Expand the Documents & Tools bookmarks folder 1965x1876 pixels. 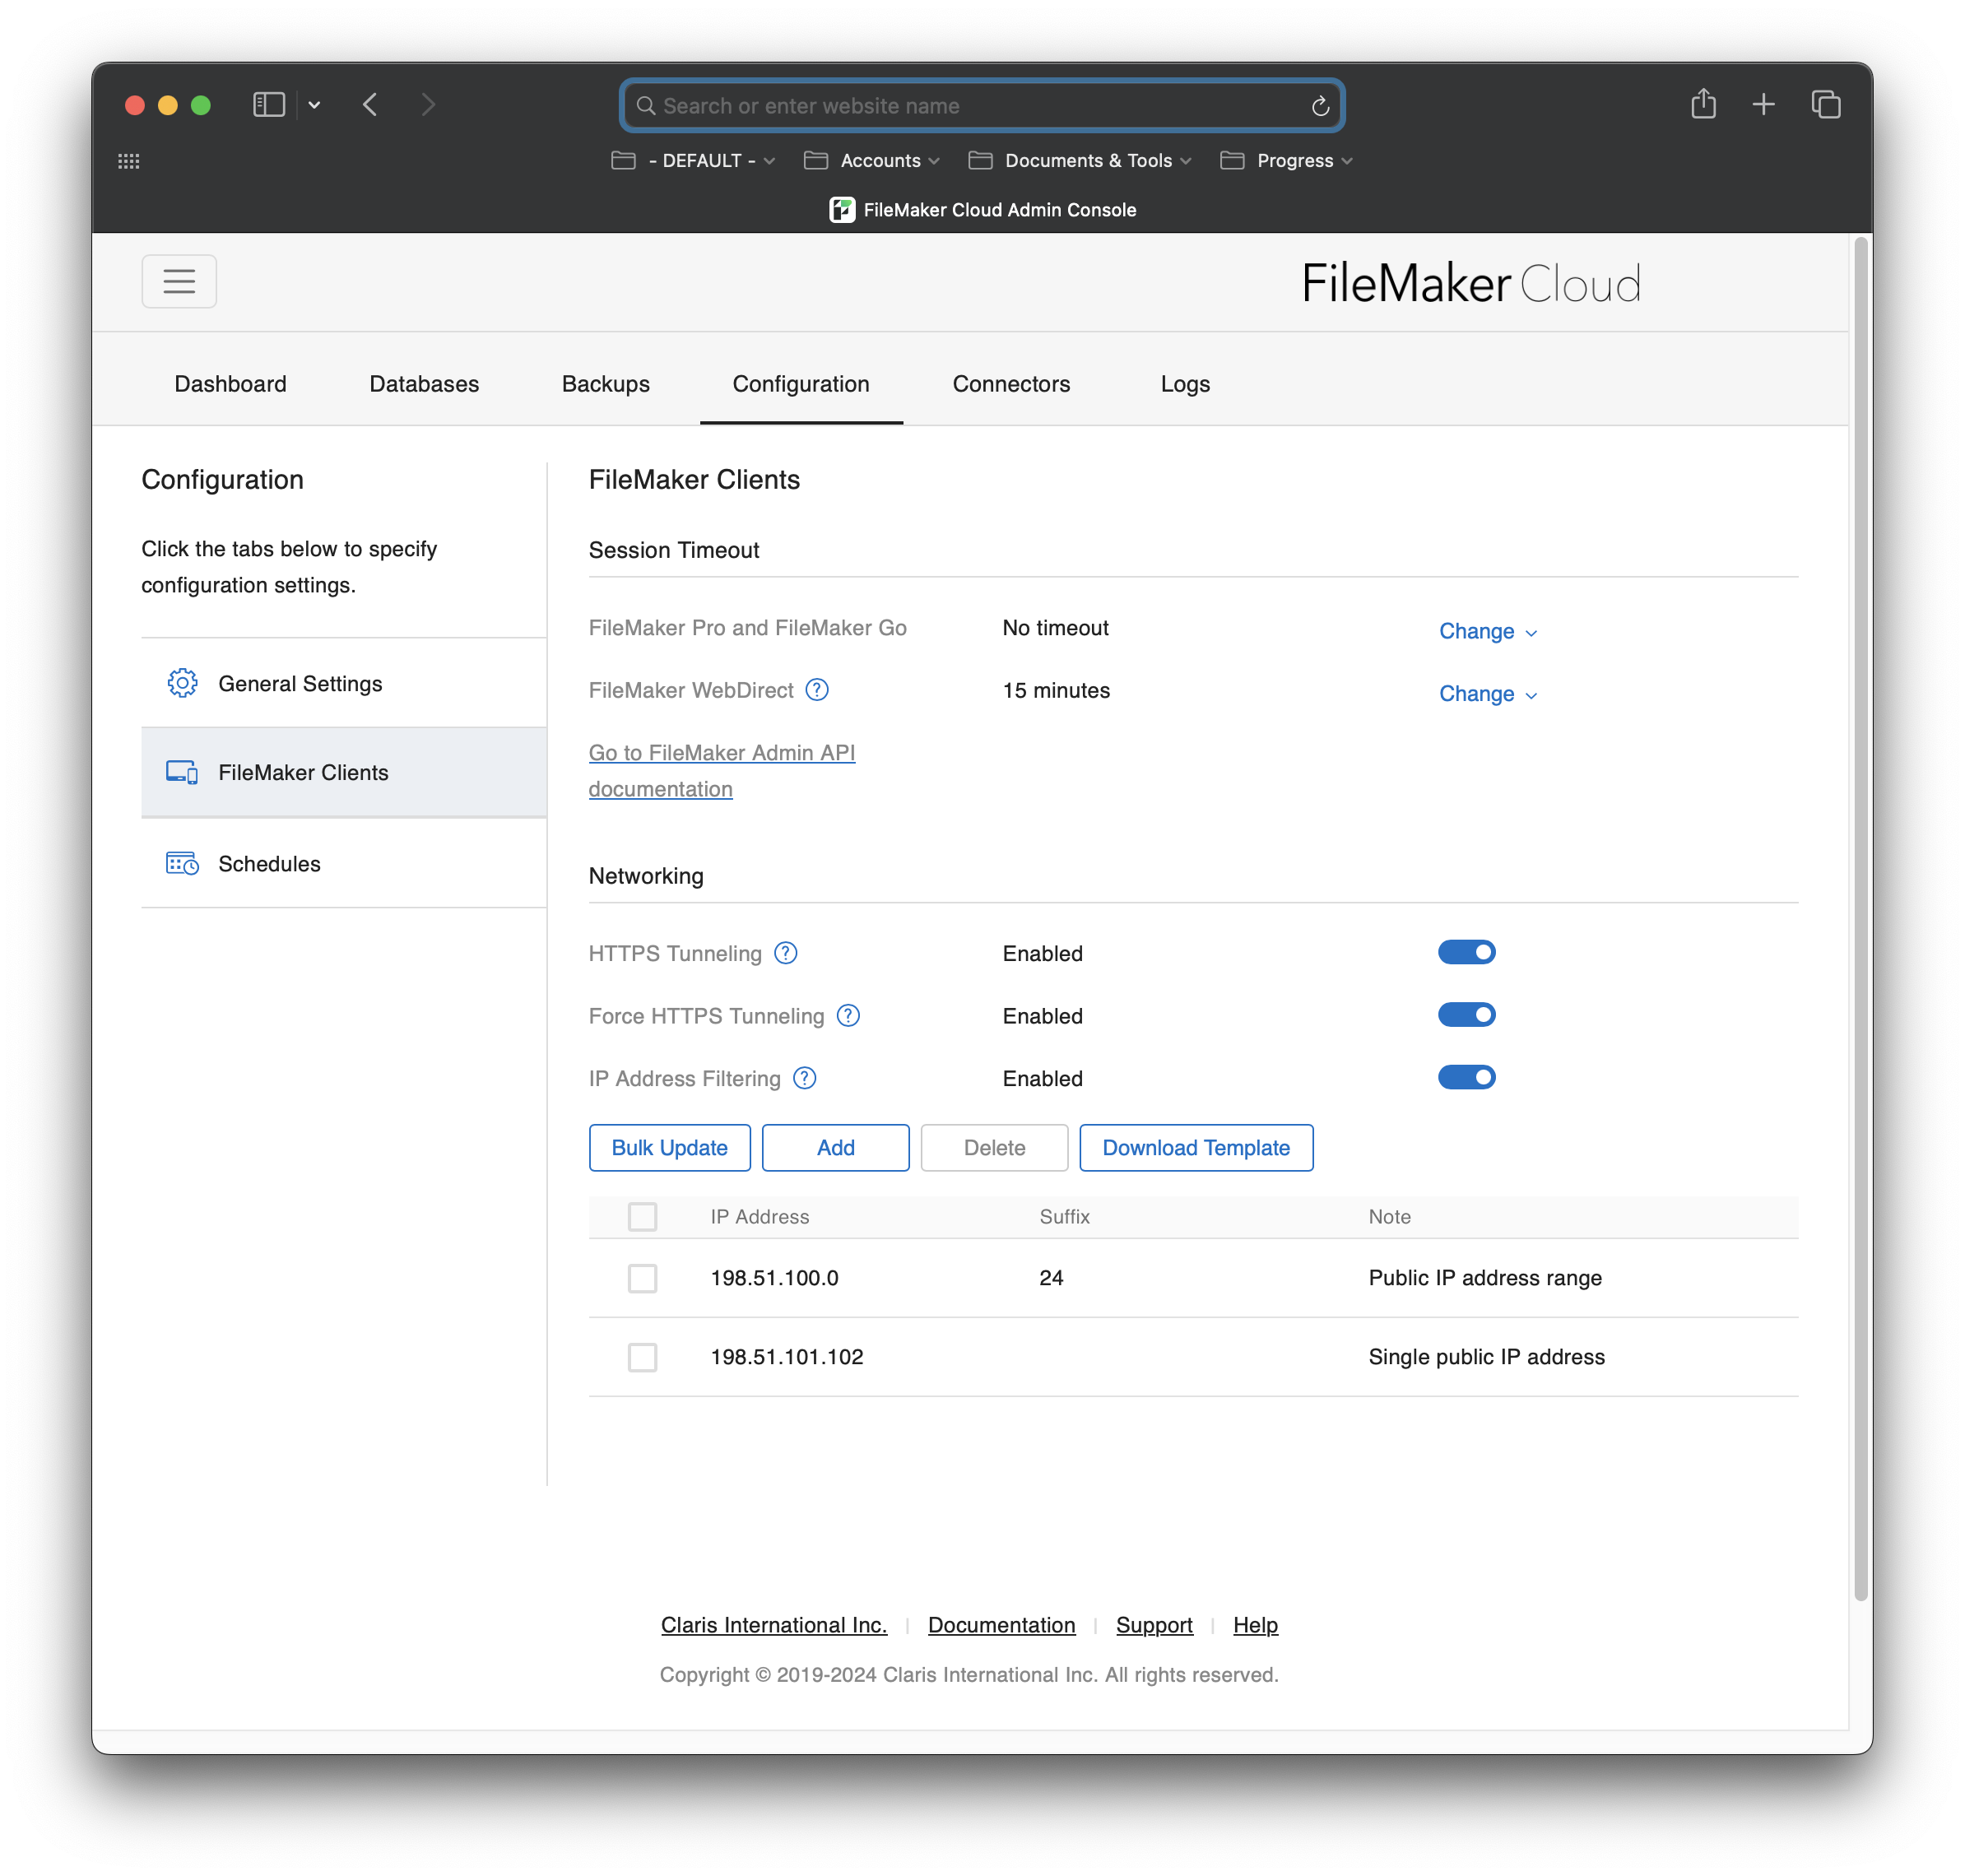(x=1080, y=161)
